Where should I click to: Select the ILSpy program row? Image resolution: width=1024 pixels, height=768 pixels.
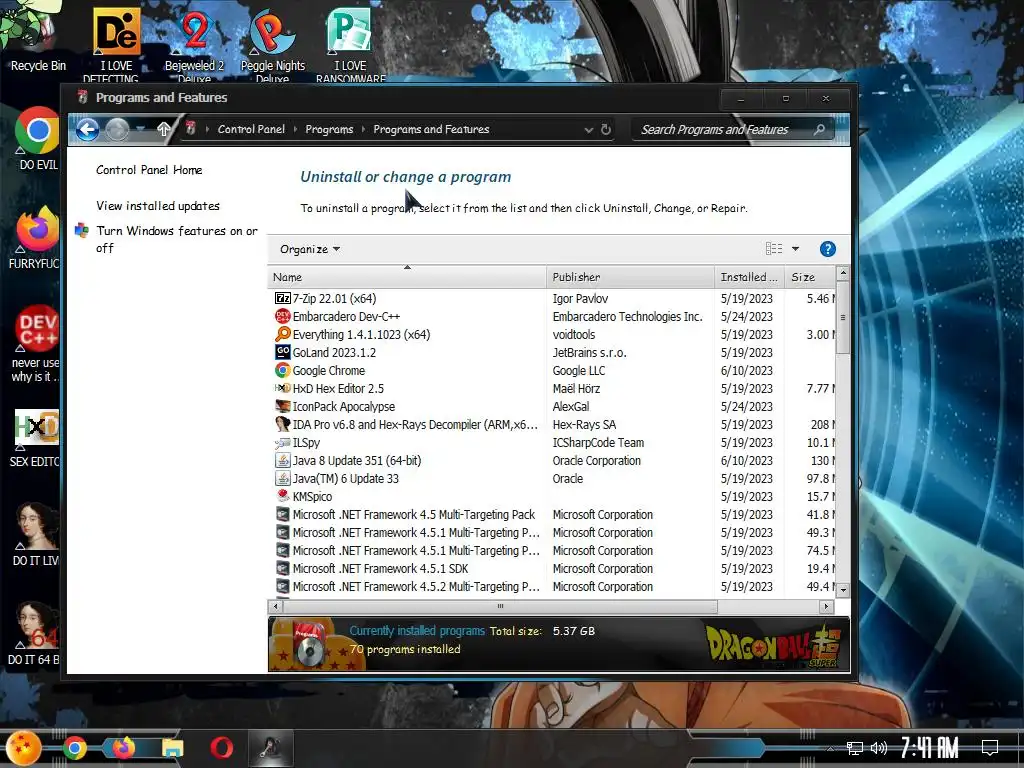551,442
